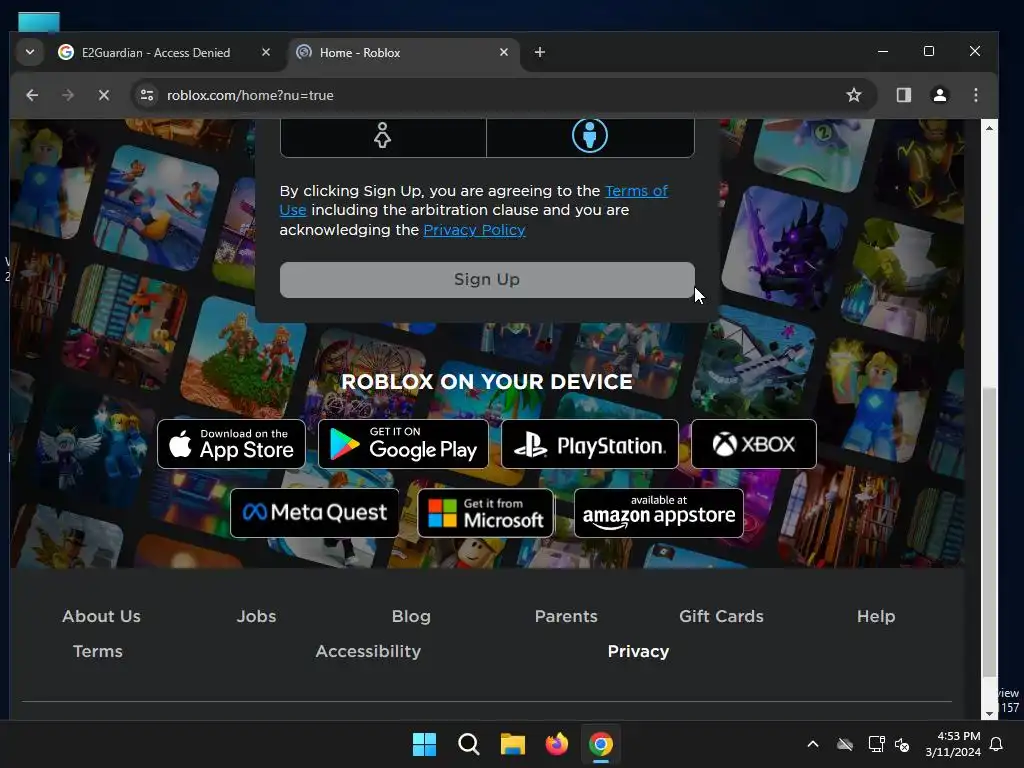Open the Parents footer link
Screen dimensions: 1024x768
tap(566, 616)
